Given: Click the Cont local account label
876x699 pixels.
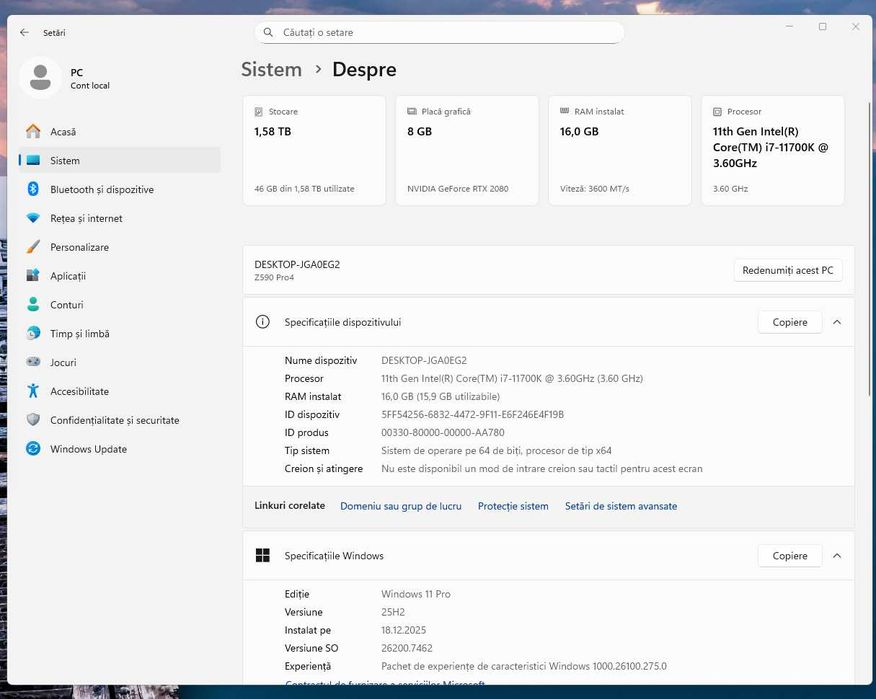Looking at the screenshot, I should 90,85.
